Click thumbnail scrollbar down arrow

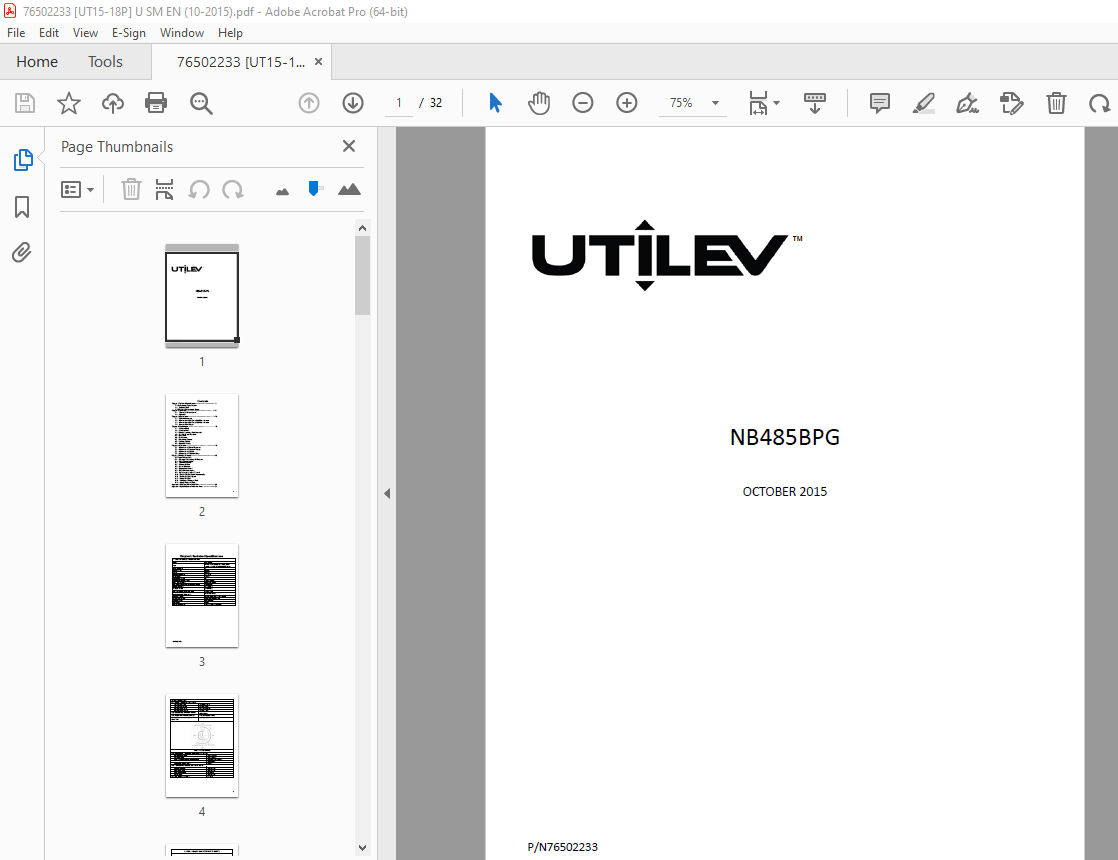click(362, 848)
